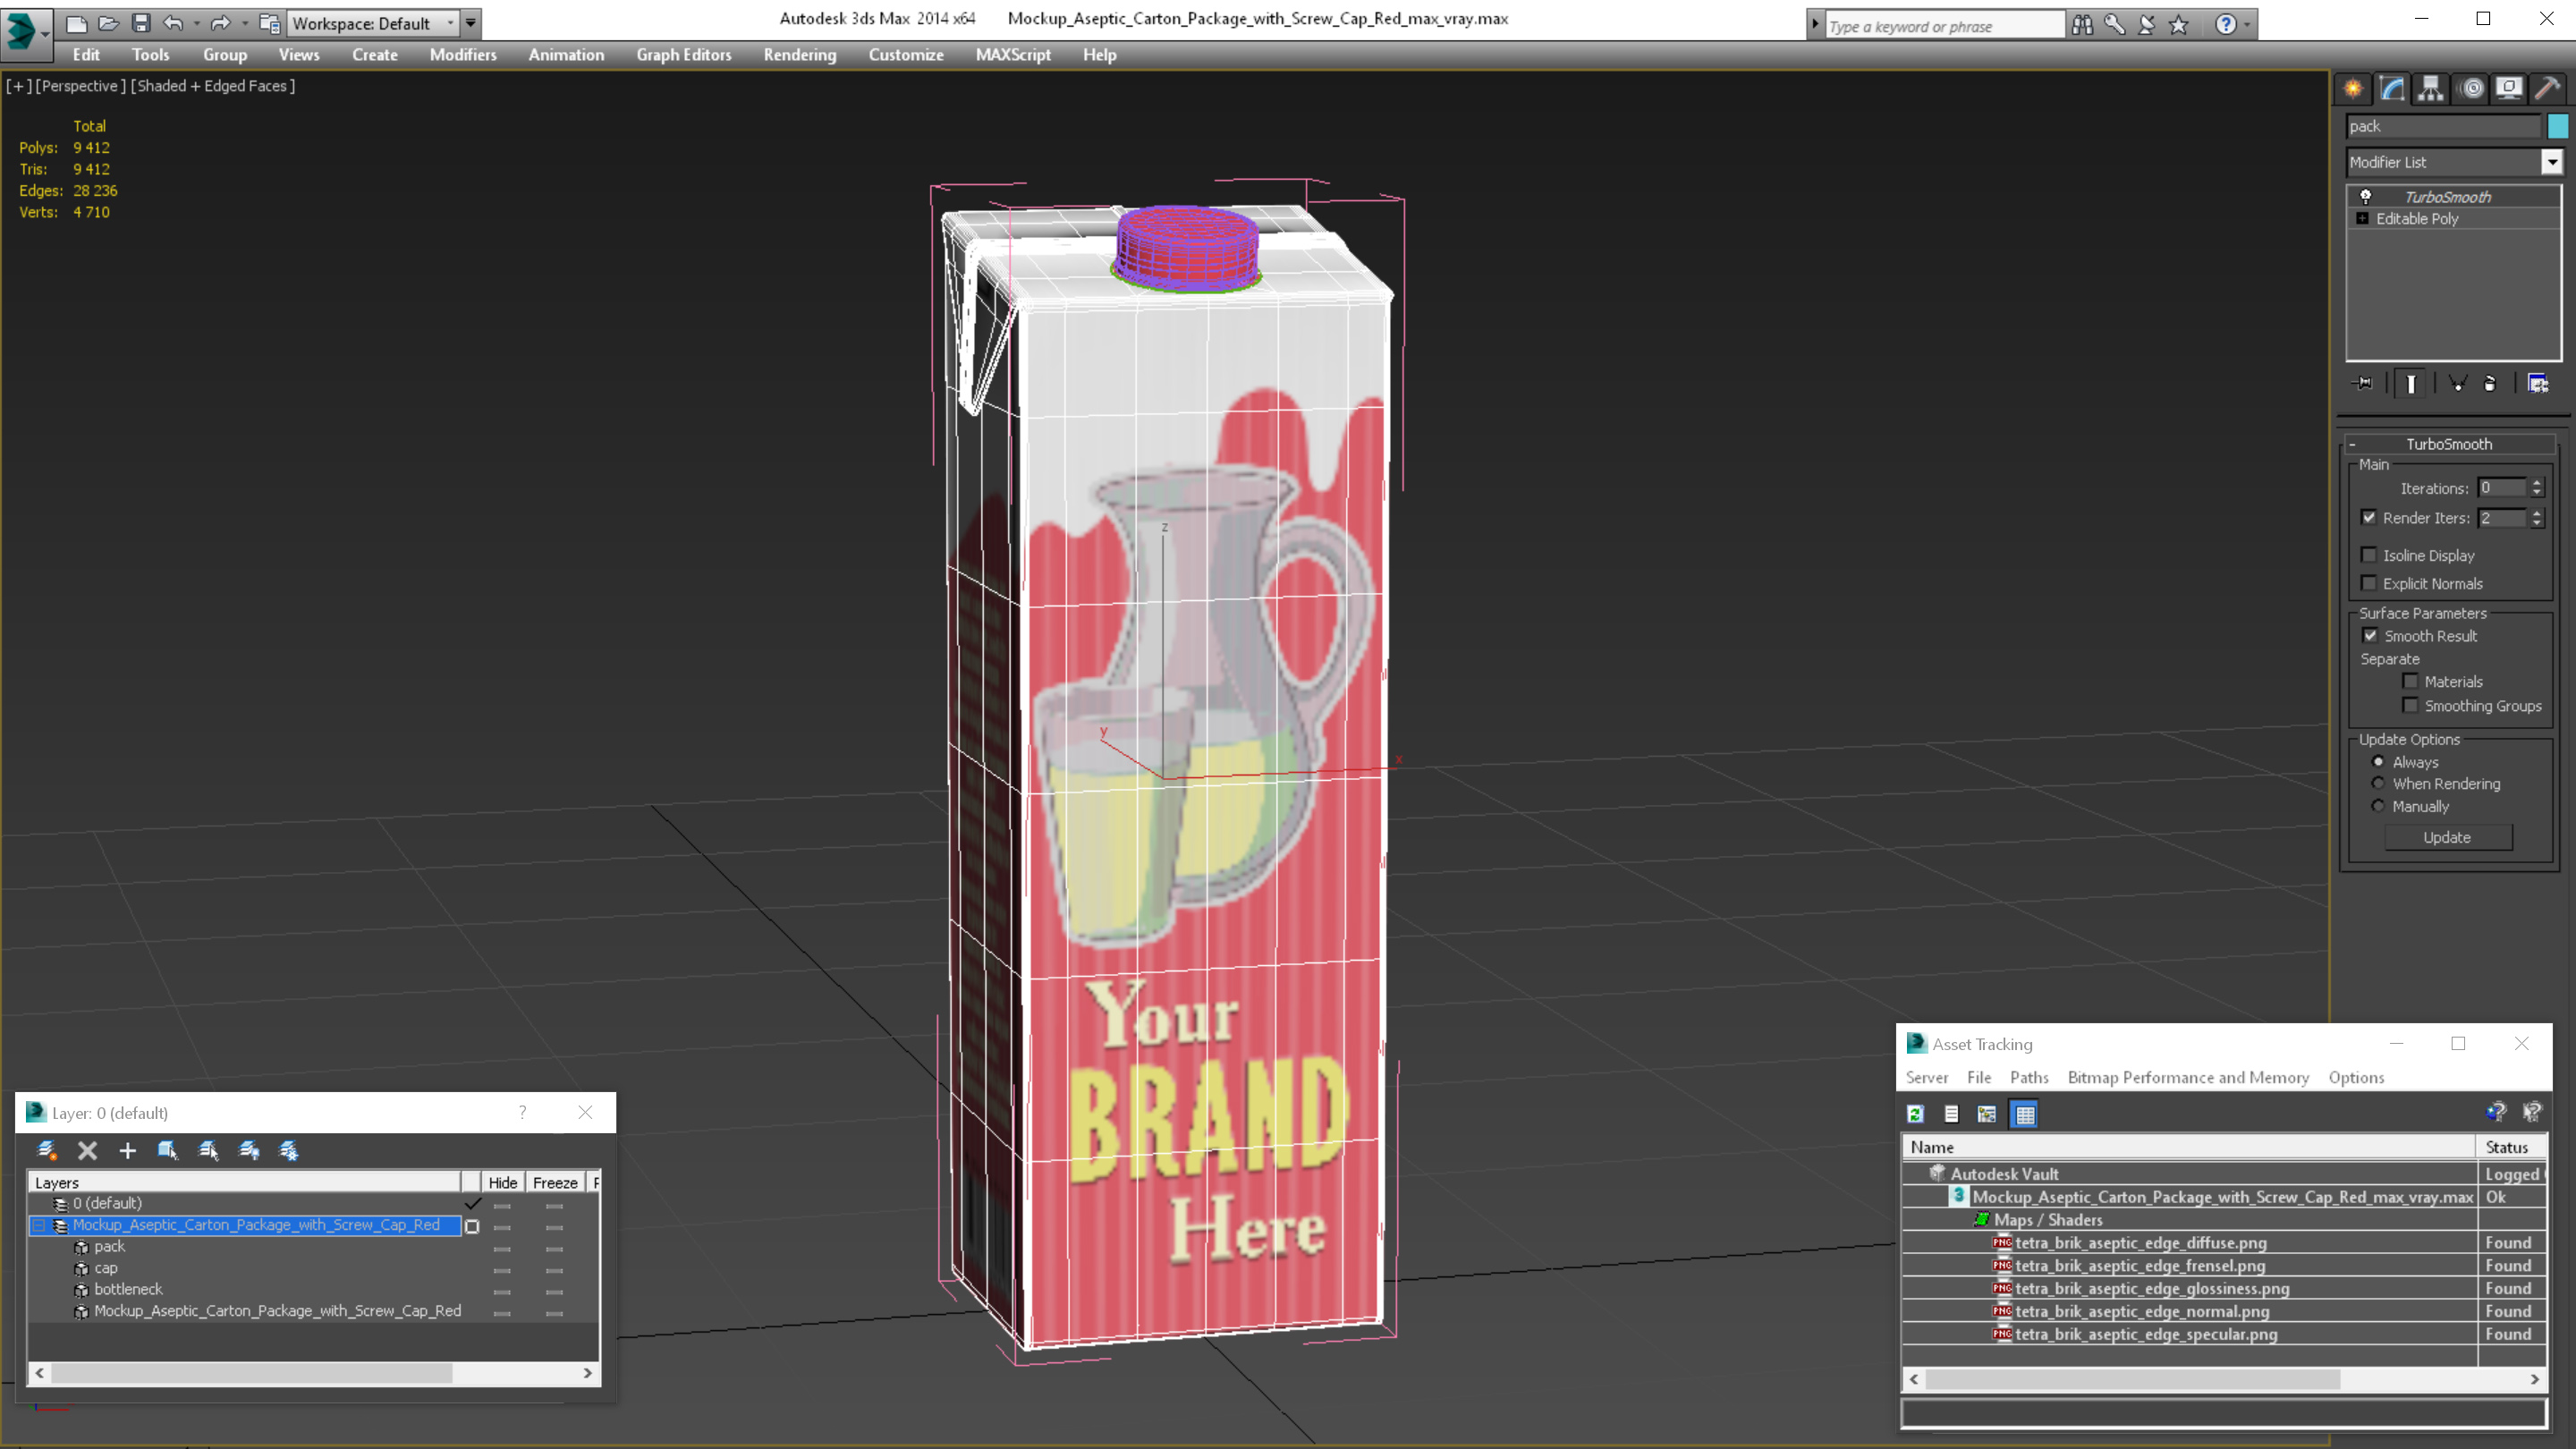
Task: Select the Always update option
Action: pyautogui.click(x=2378, y=761)
